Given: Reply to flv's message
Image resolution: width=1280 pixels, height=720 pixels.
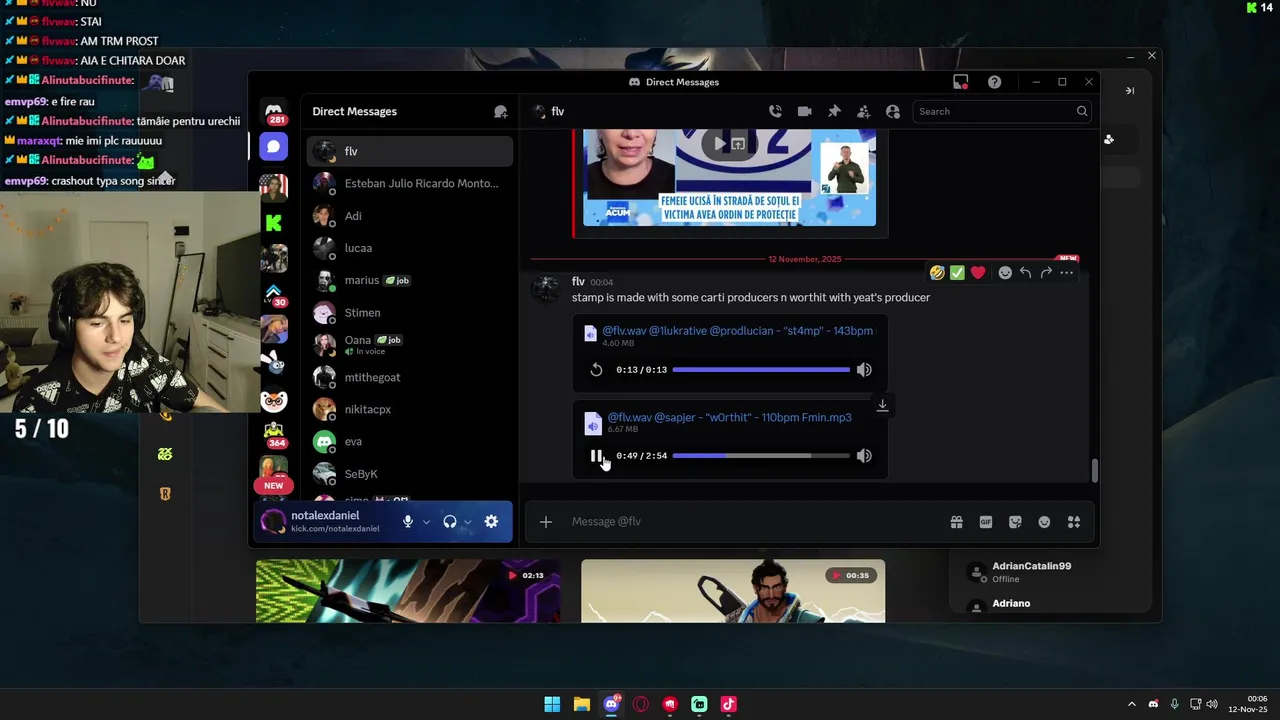Looking at the screenshot, I should tap(1025, 273).
